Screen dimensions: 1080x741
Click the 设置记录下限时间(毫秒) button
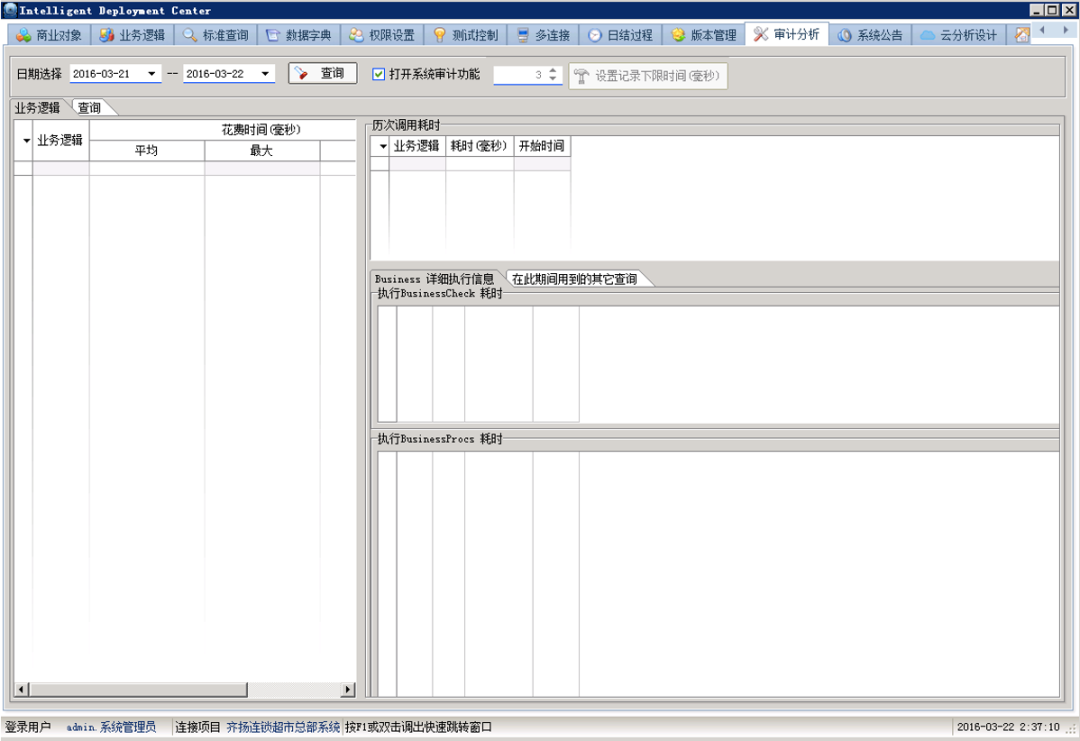(647, 76)
